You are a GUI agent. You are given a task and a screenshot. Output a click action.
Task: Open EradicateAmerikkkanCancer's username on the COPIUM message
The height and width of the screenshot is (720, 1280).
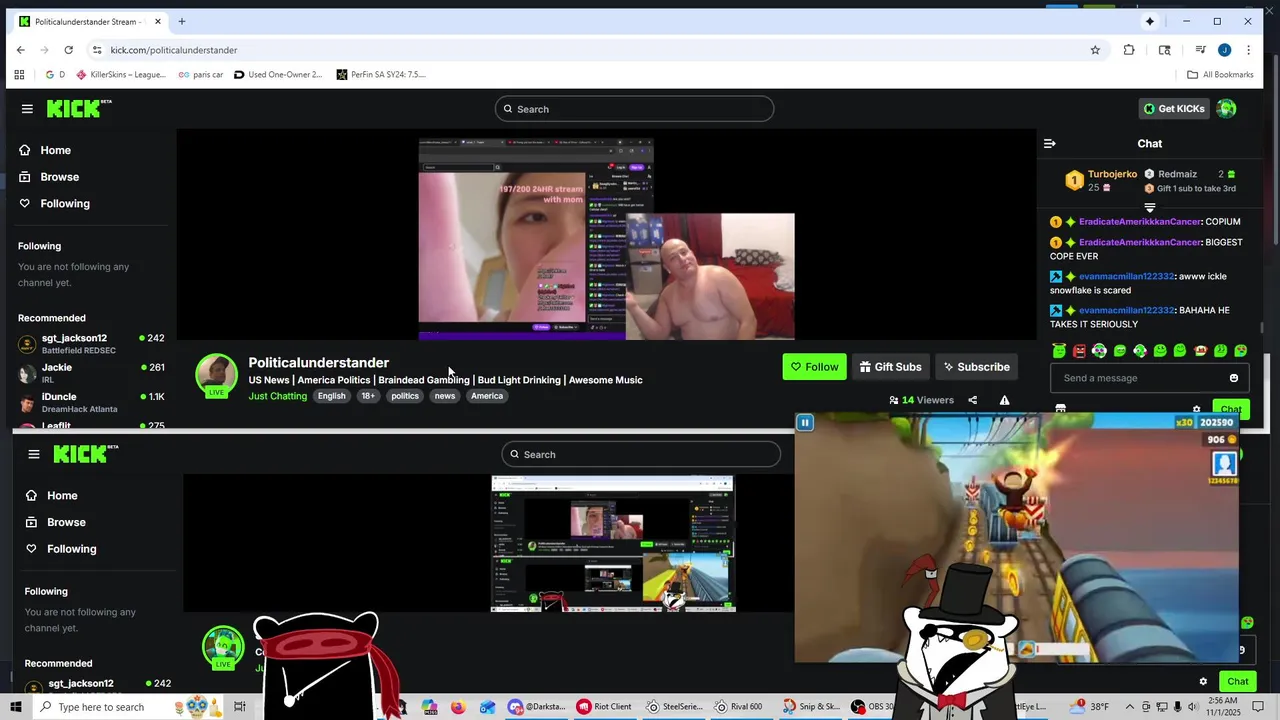1140,222
